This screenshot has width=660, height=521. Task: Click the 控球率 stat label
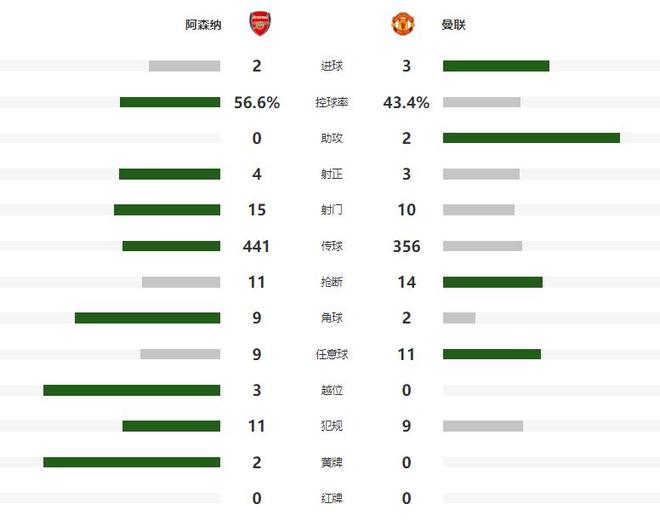(331, 102)
